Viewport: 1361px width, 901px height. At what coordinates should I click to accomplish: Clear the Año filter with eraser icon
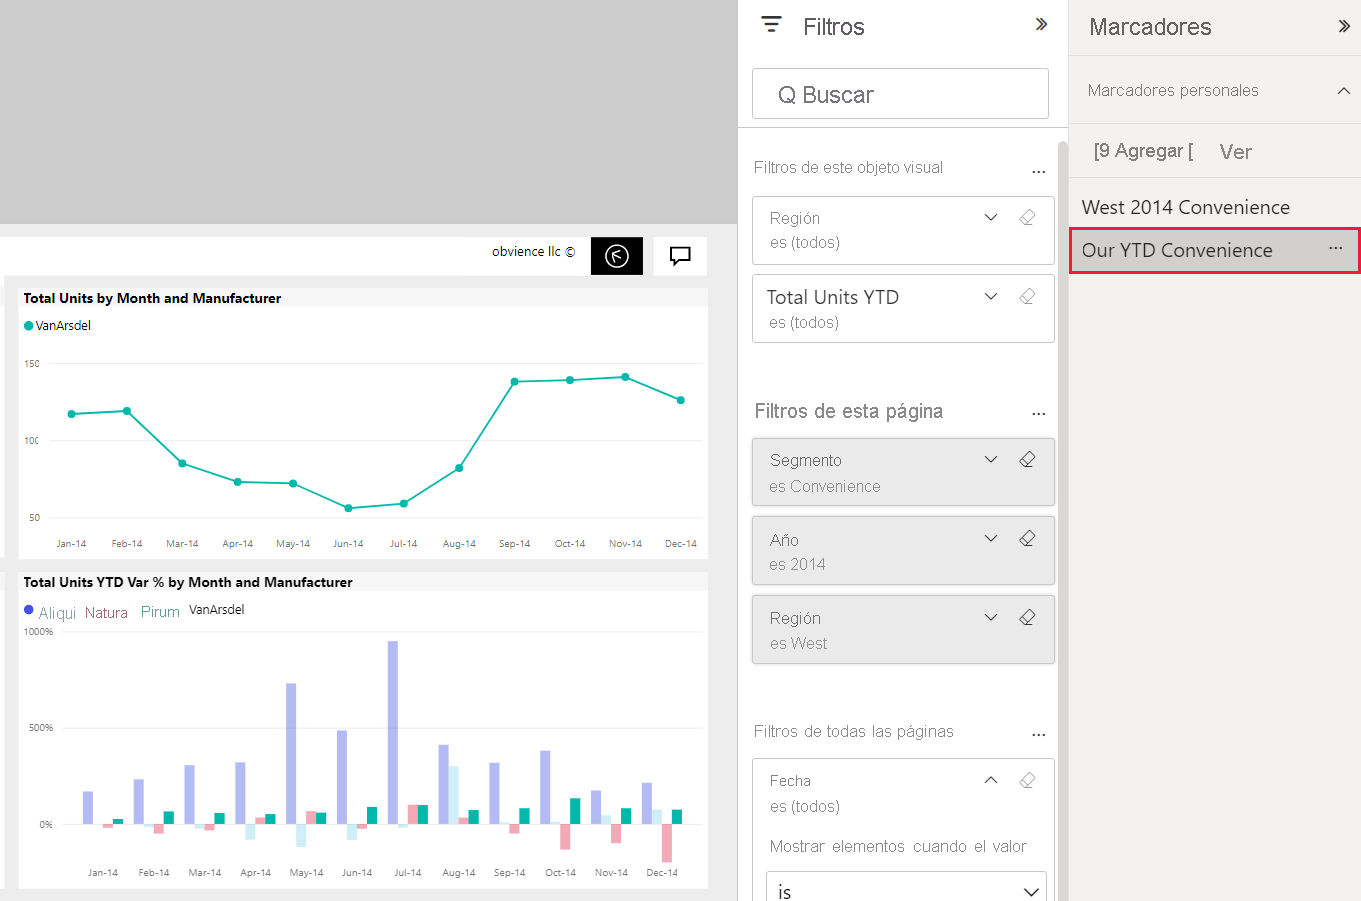[1027, 538]
